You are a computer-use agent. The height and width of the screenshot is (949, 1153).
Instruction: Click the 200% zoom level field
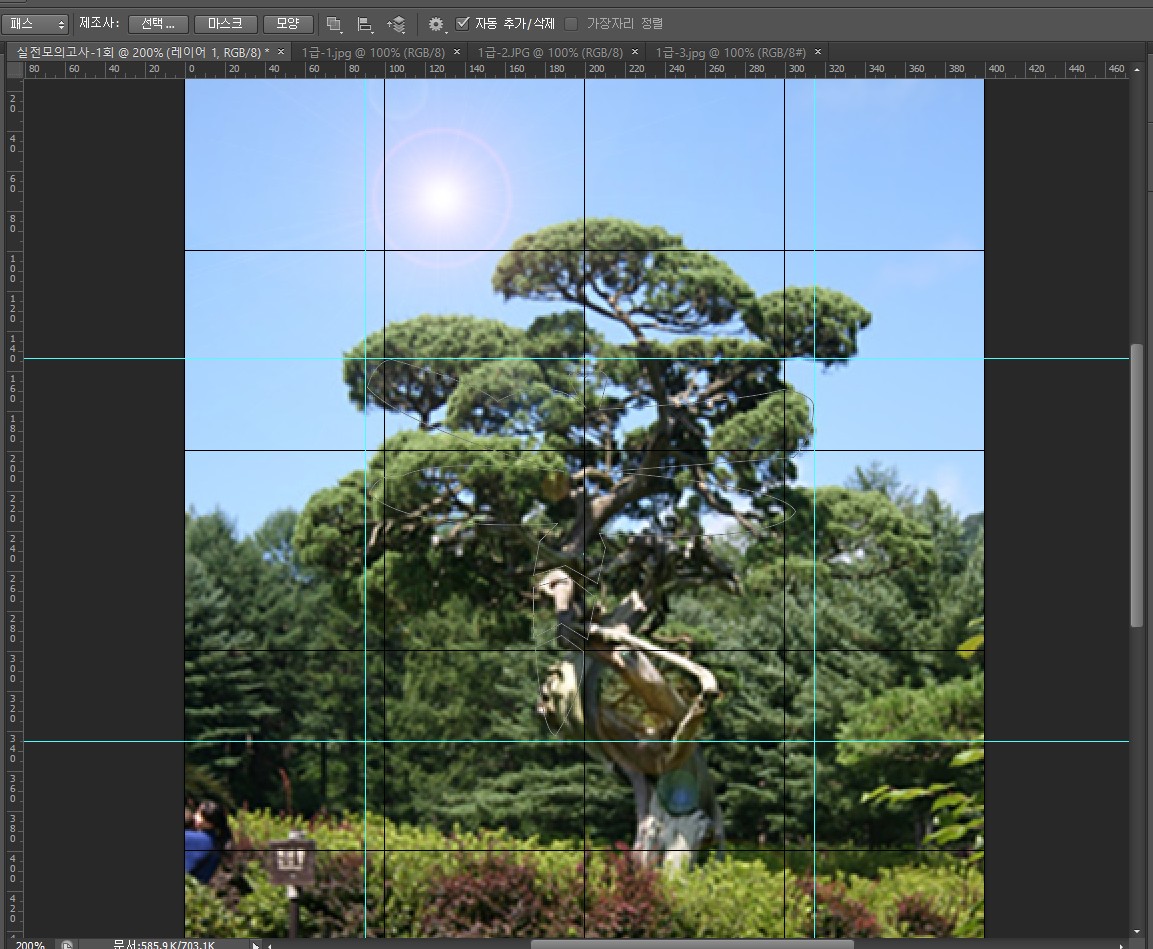29,944
